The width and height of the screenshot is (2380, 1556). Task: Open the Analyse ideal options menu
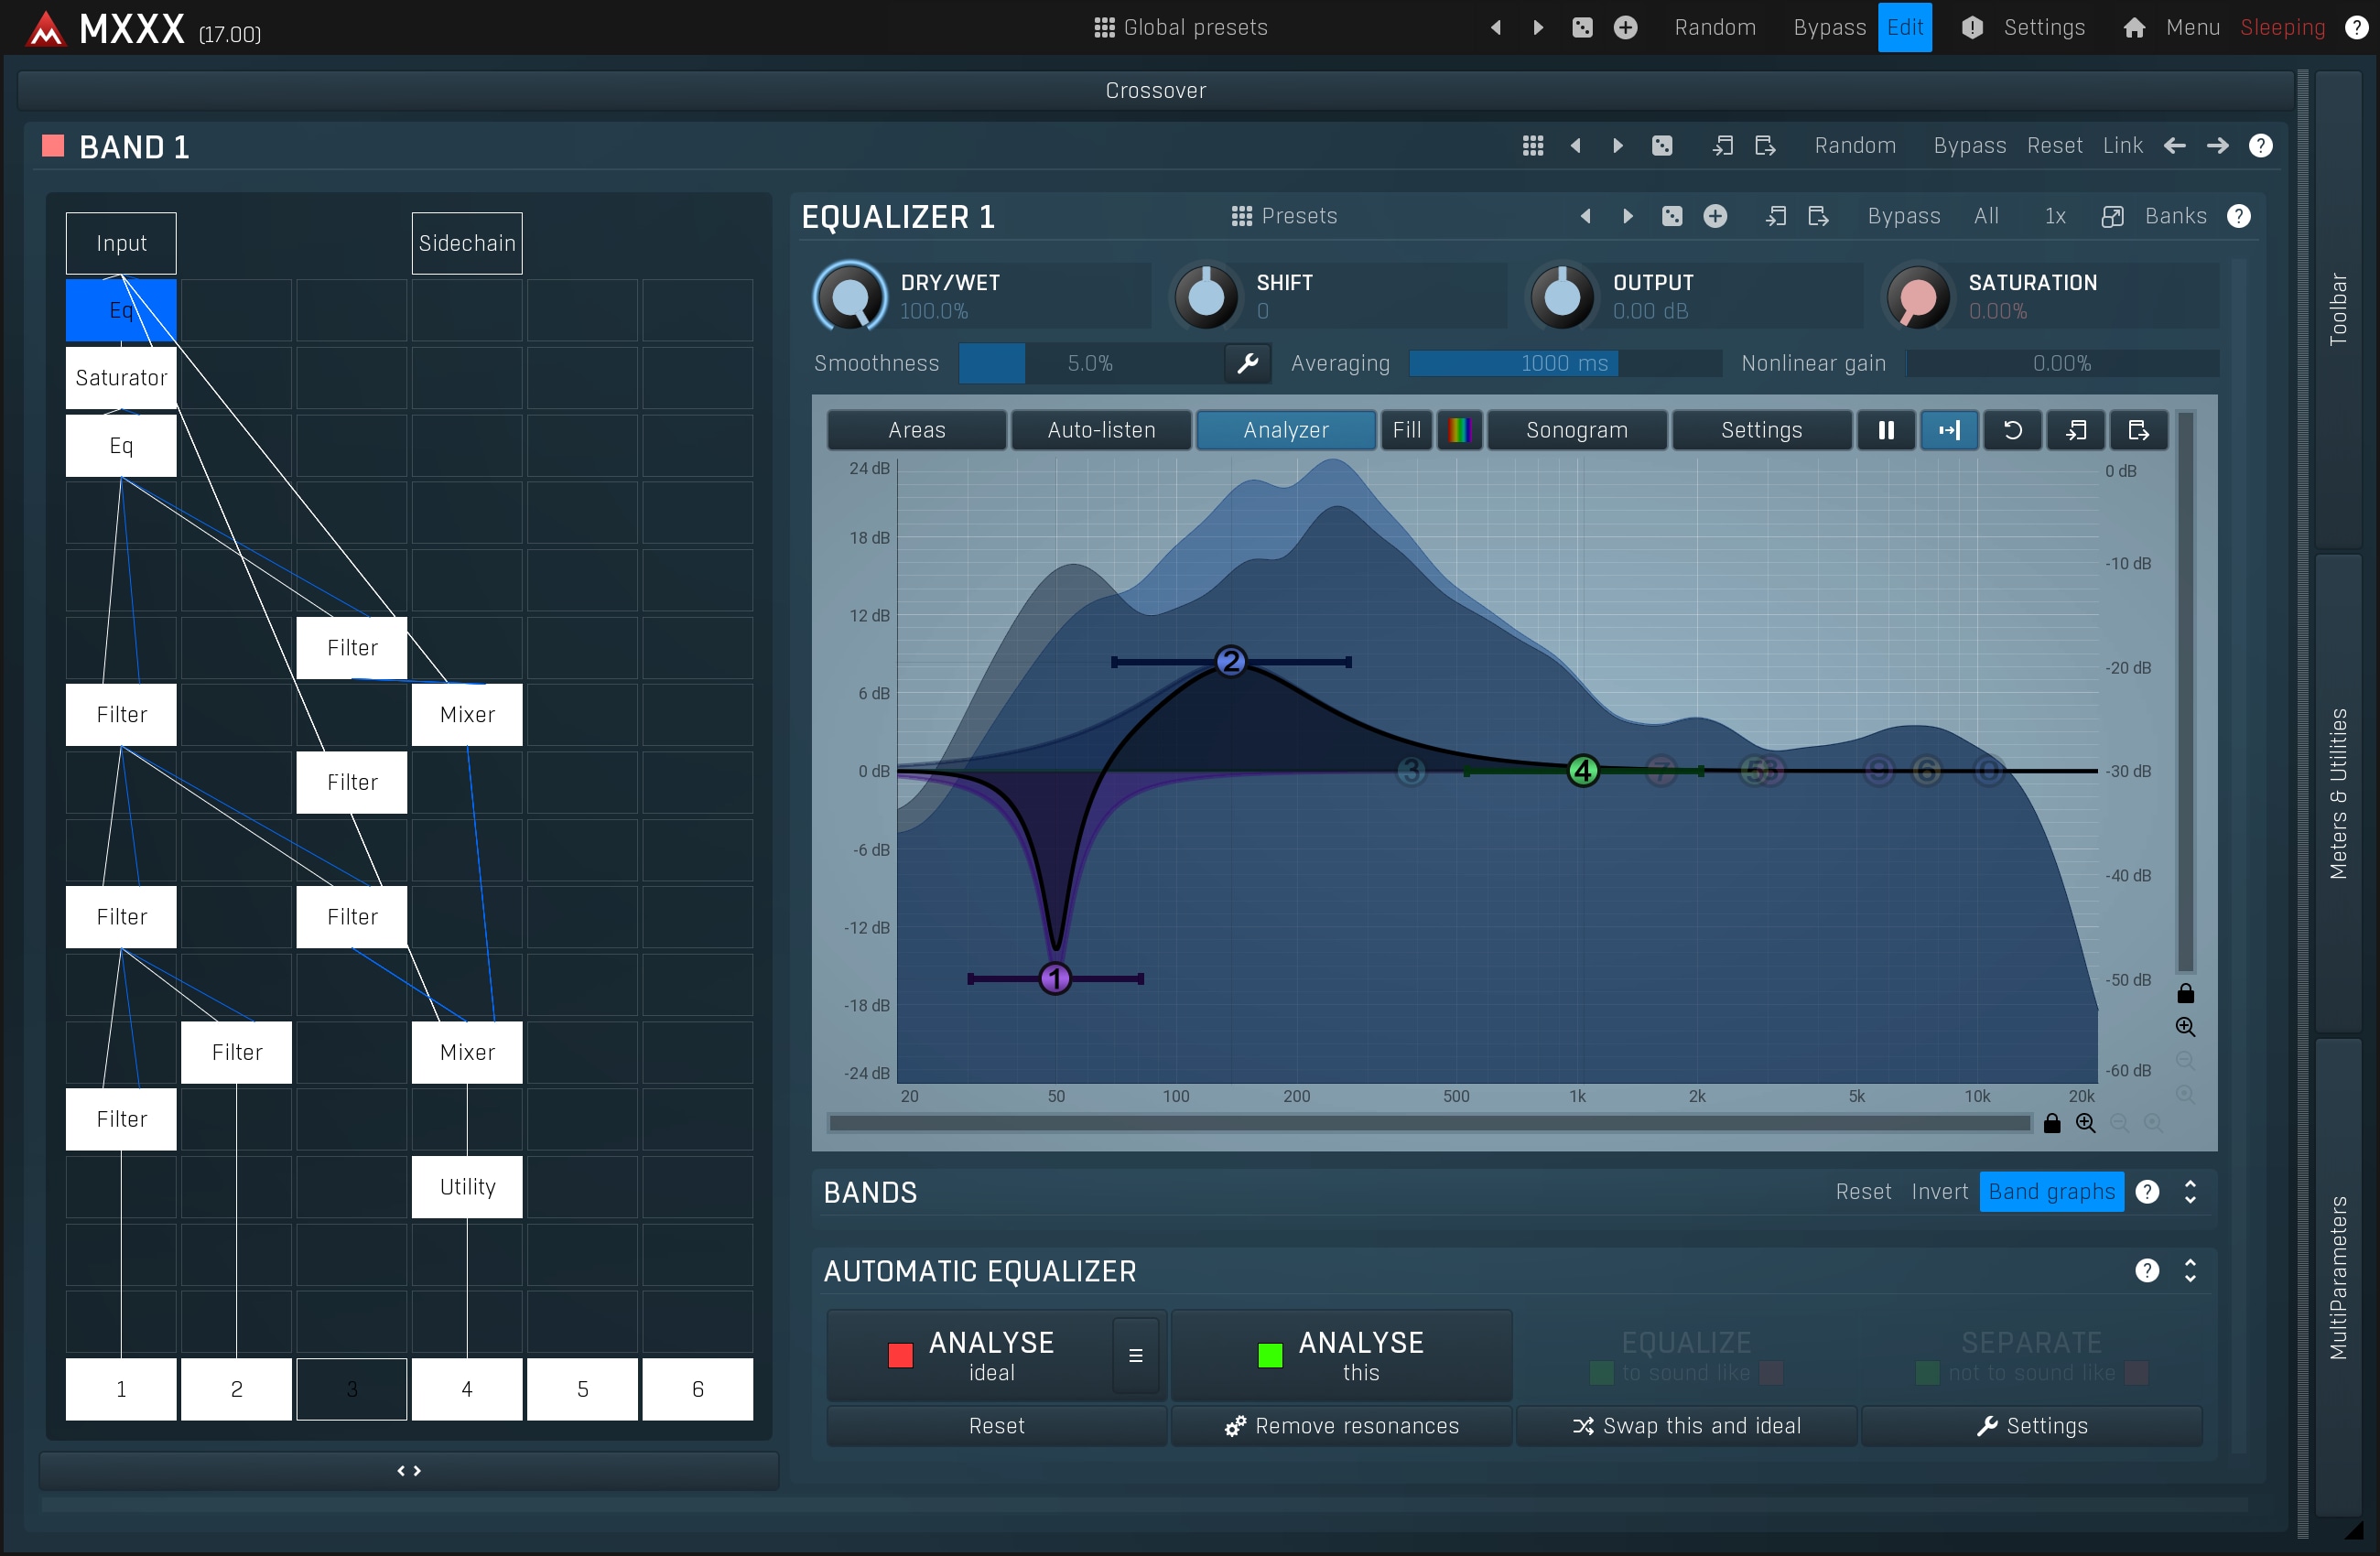(x=1135, y=1356)
